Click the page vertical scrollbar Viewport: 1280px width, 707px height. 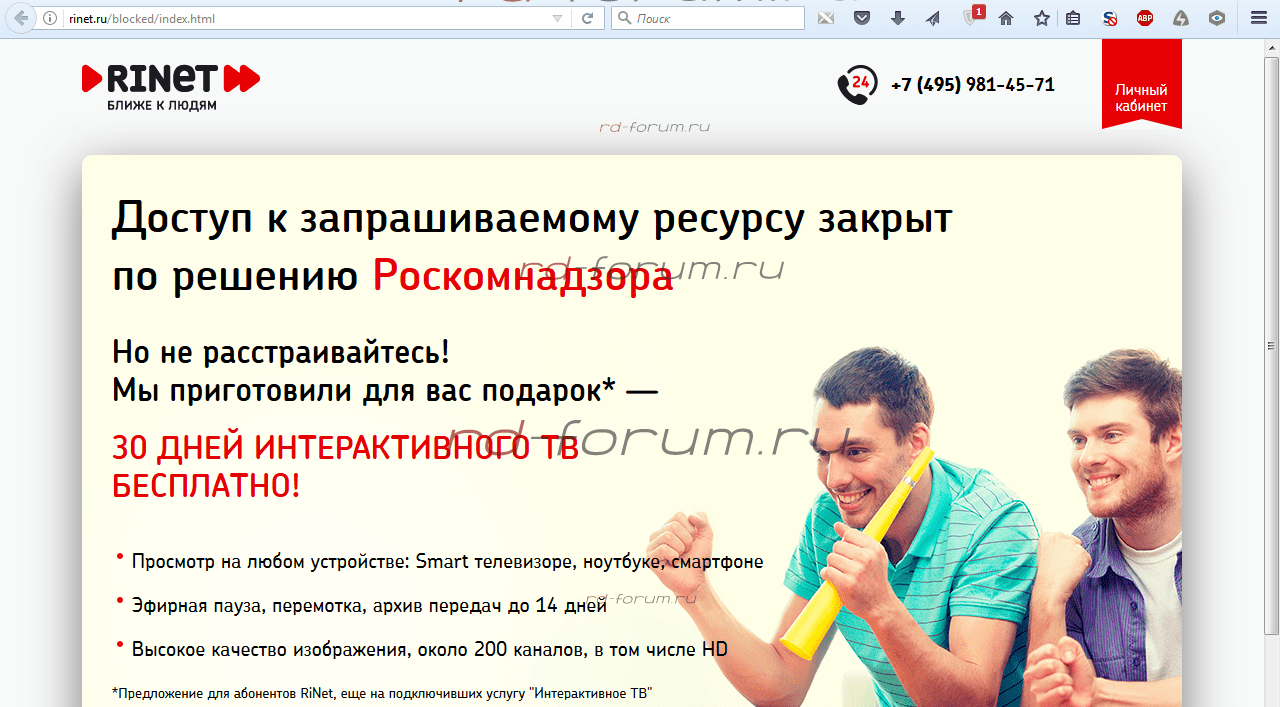[x=1271, y=400]
